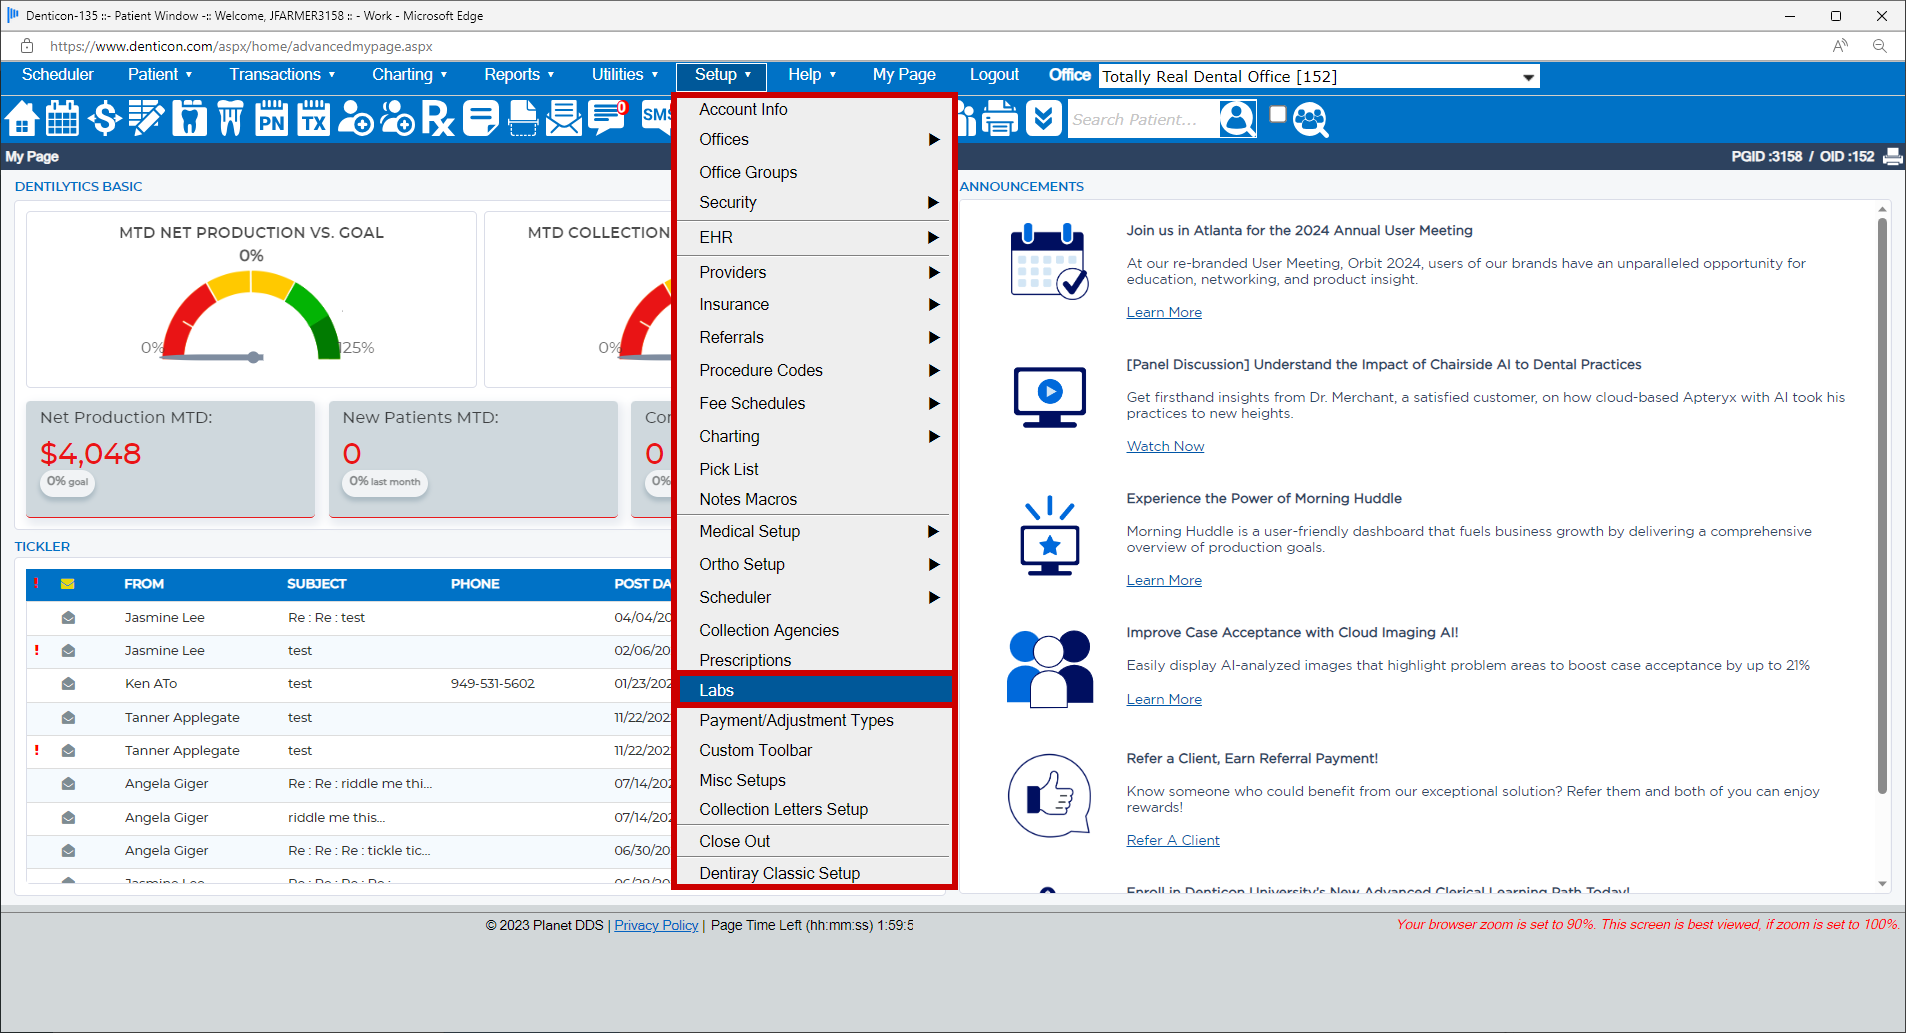Click the open envelope icon for Ken ATo
1906x1033 pixels.
(68, 684)
